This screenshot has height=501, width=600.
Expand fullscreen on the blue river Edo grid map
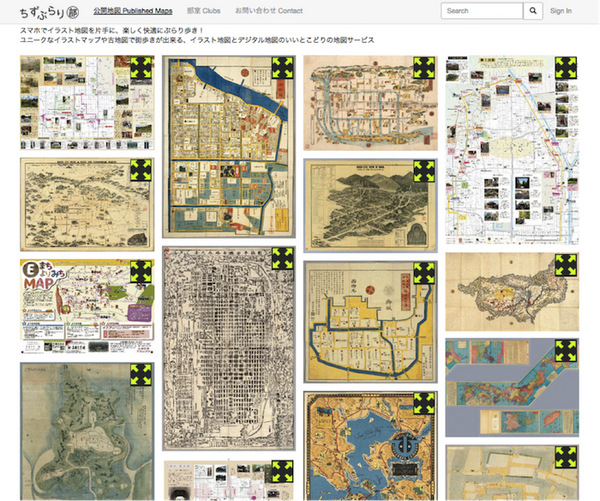[x=283, y=68]
